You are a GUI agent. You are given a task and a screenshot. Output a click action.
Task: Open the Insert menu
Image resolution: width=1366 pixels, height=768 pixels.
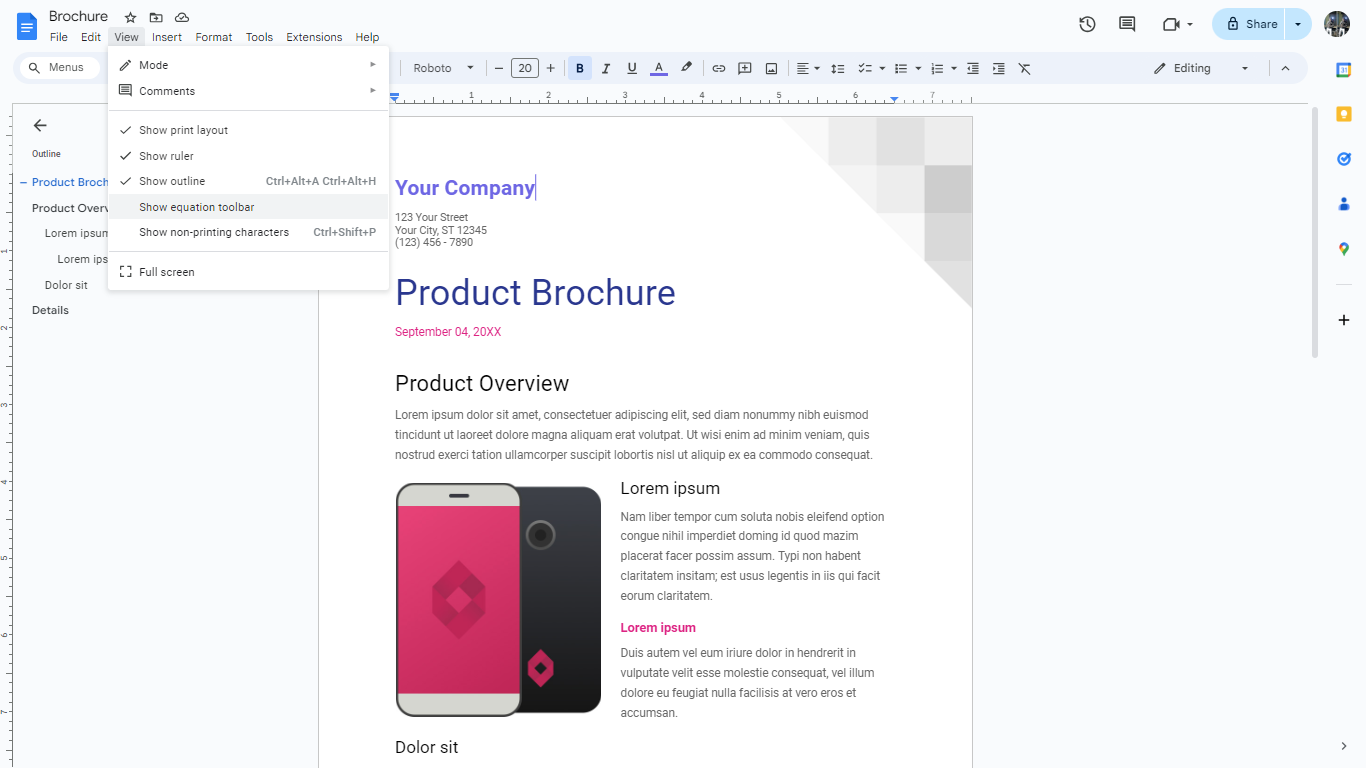click(x=167, y=37)
